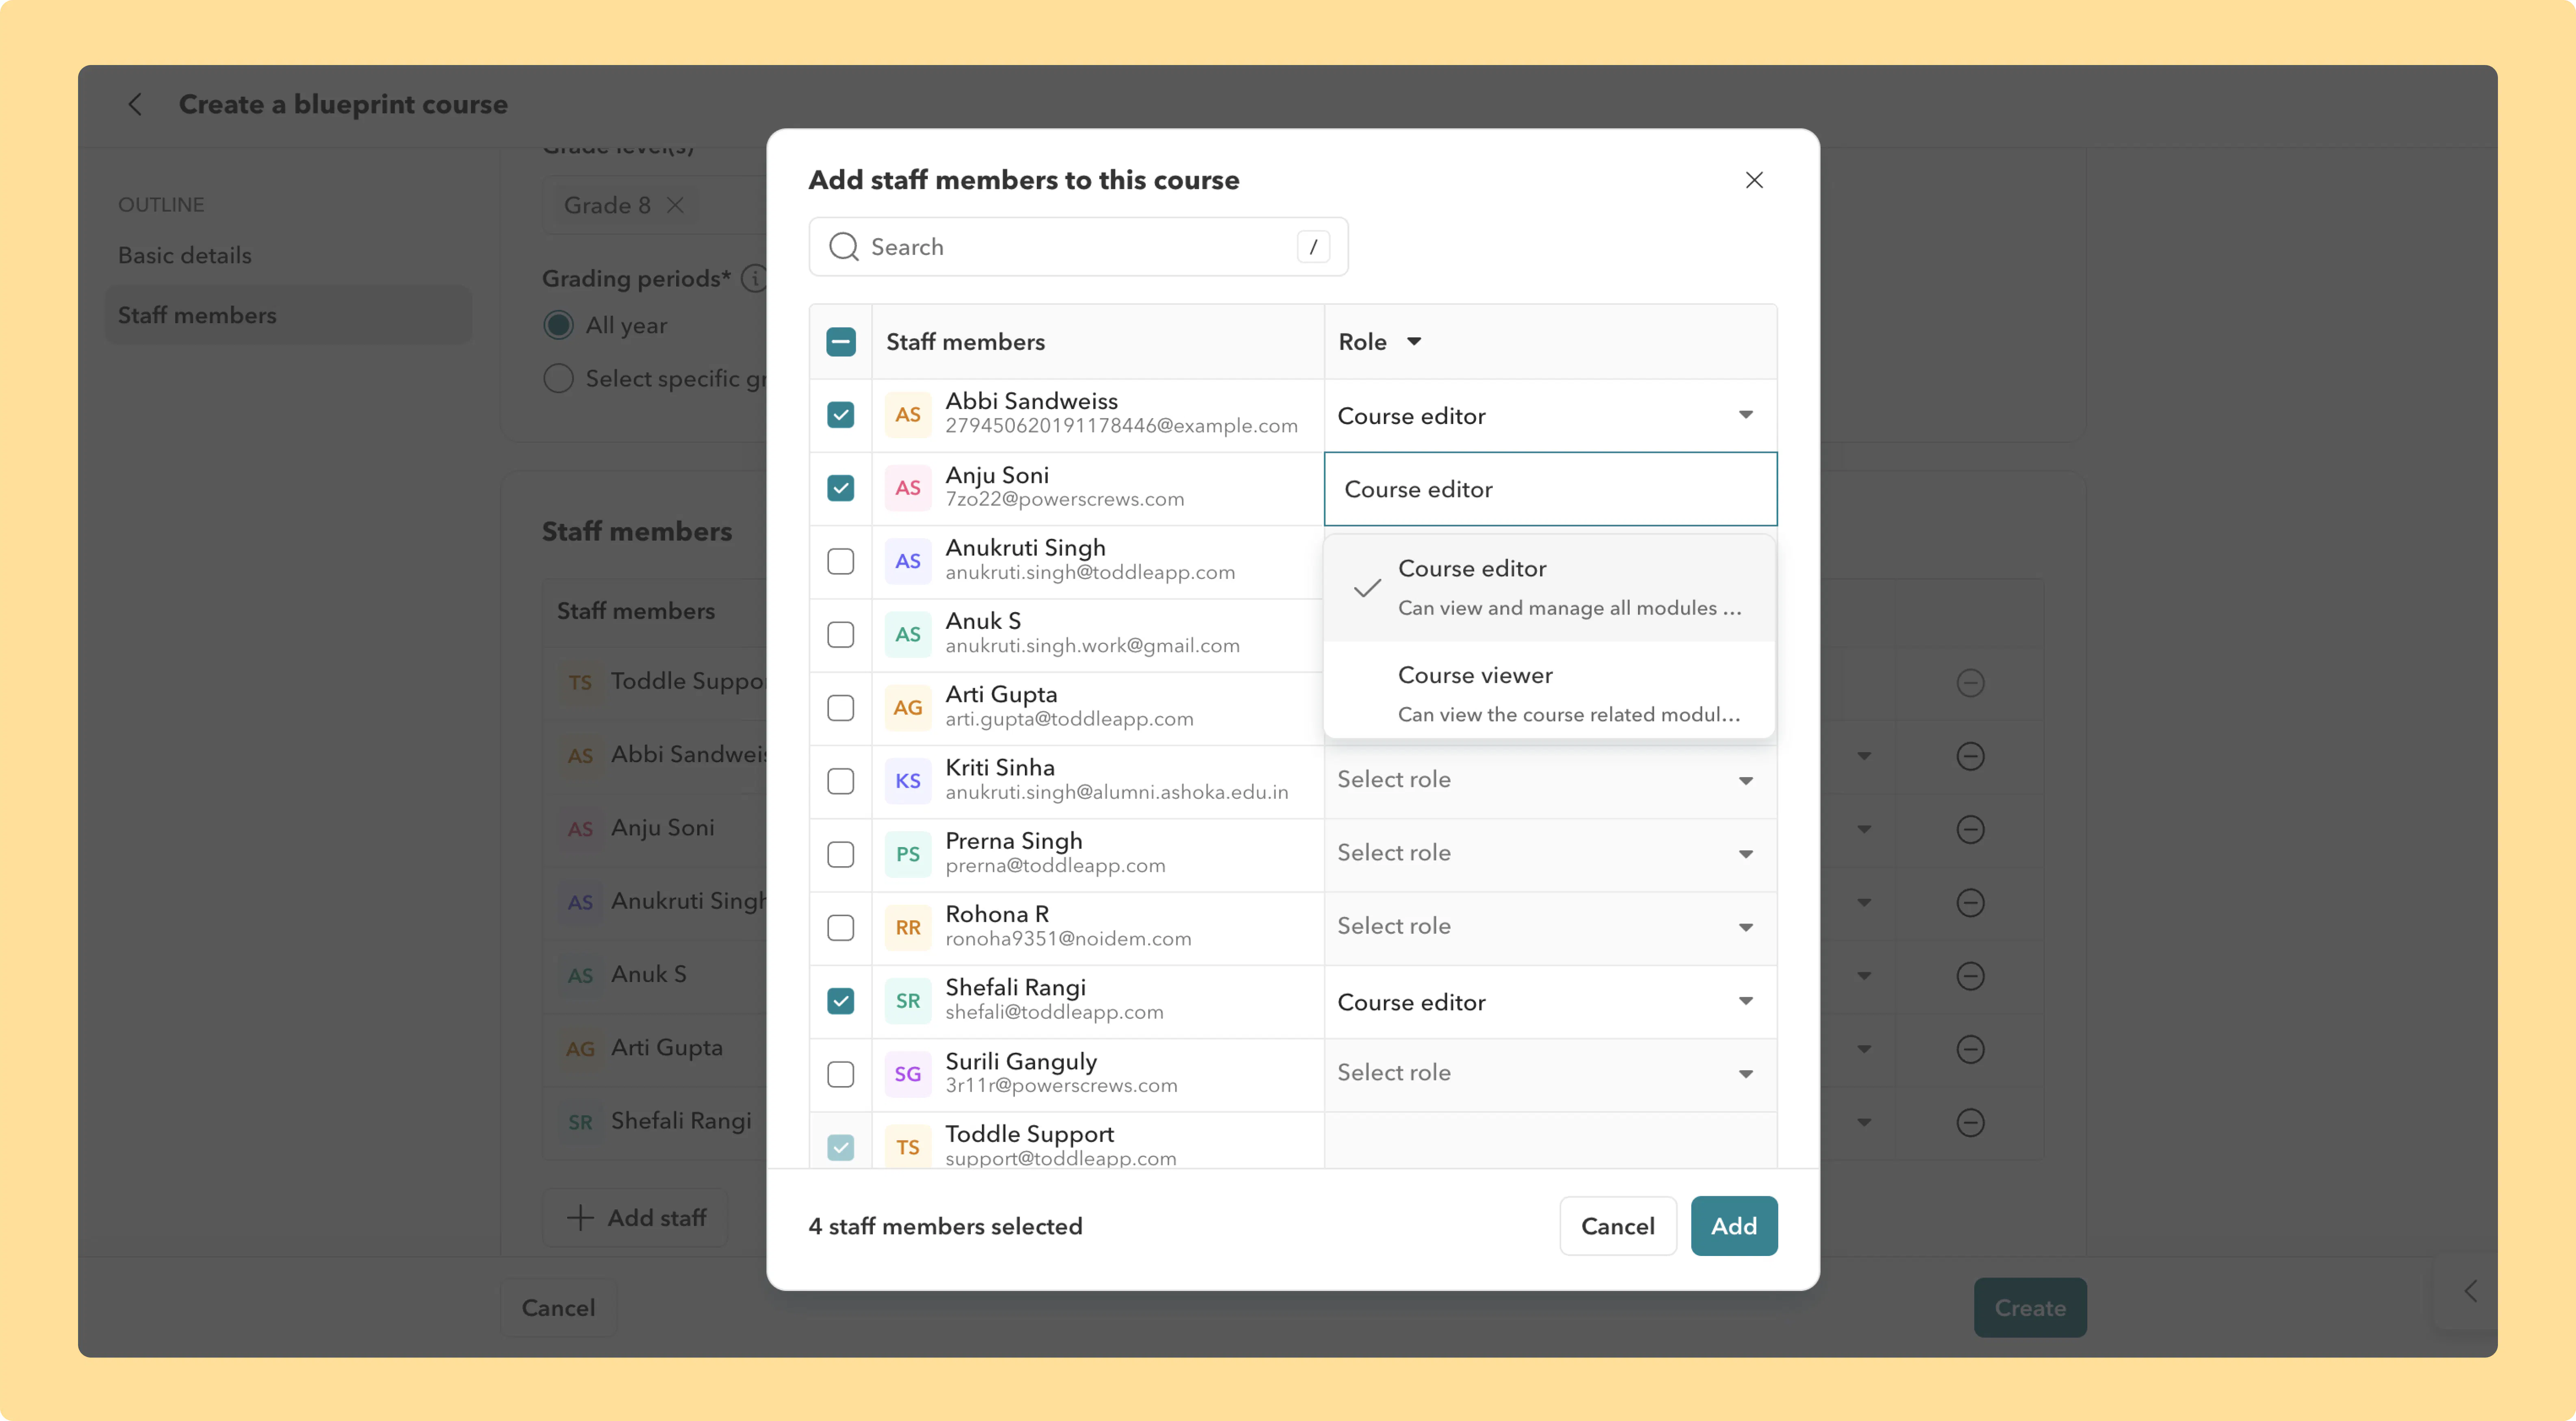Check Surili Ganguly
This screenshot has width=2576, height=1421.
[841, 1074]
